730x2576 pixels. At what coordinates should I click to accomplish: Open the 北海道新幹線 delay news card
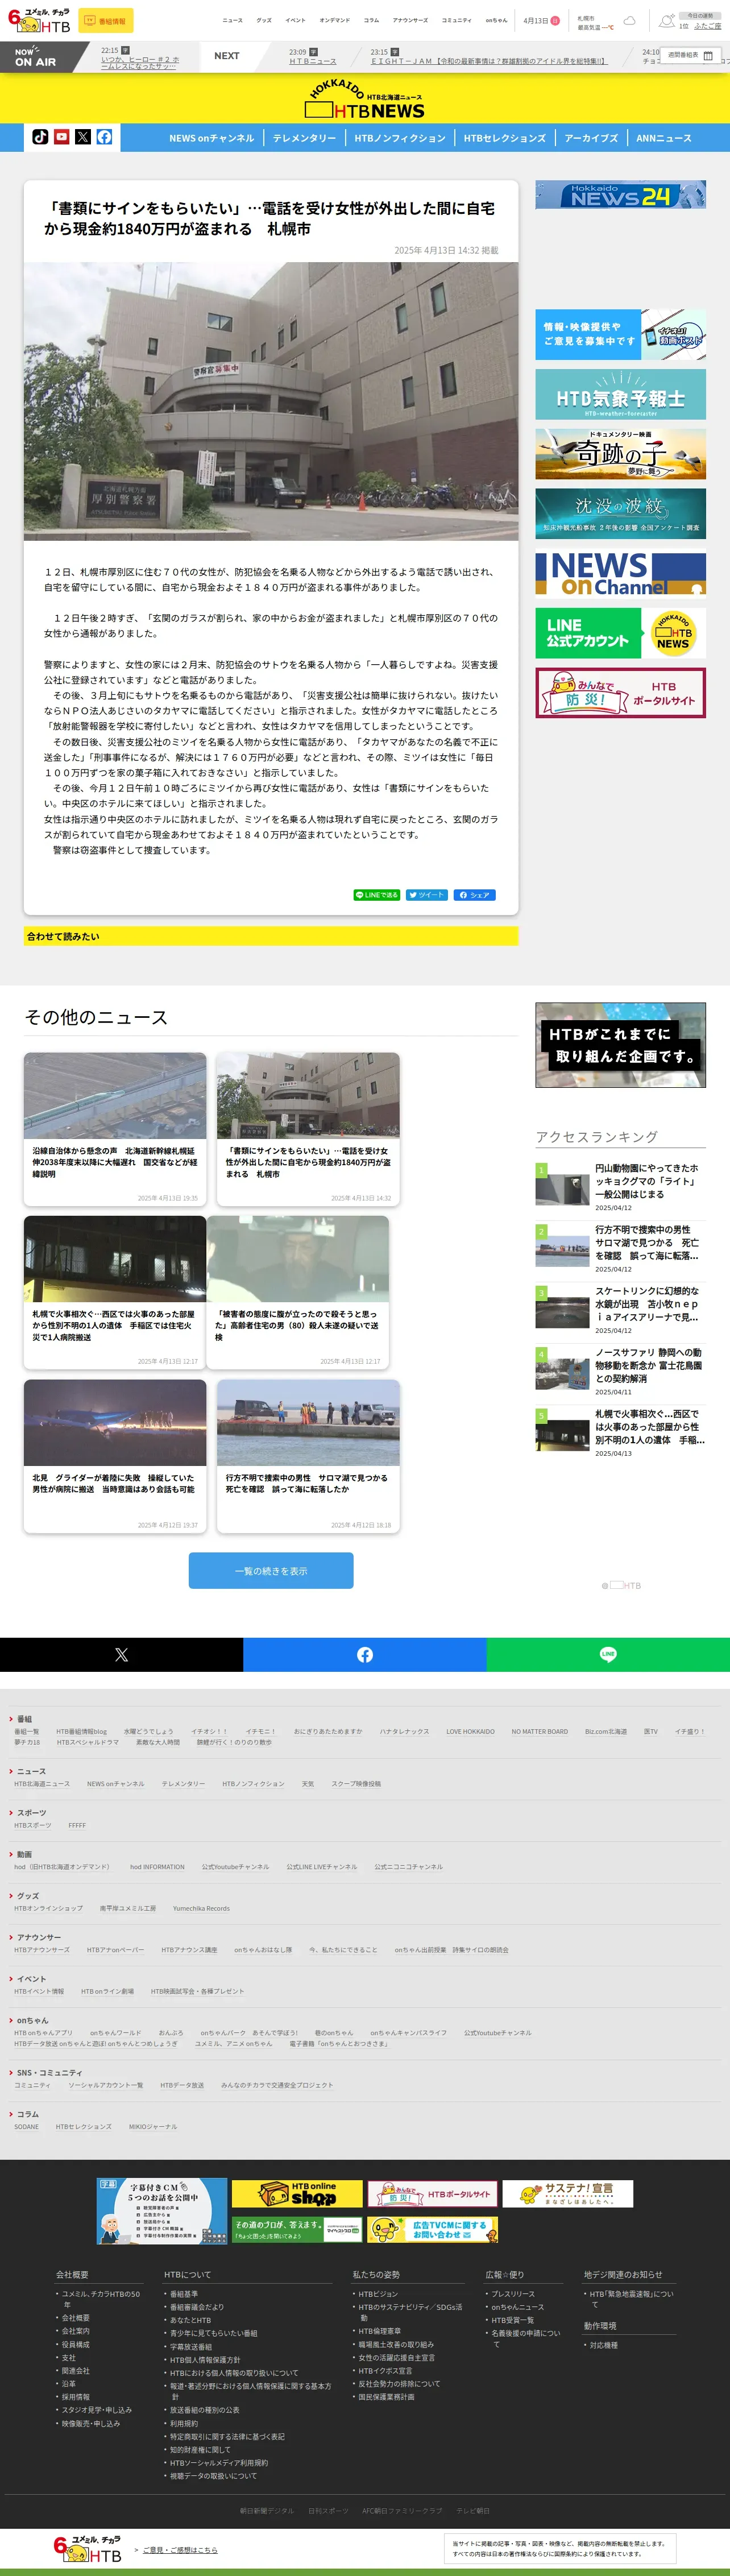(115, 1128)
